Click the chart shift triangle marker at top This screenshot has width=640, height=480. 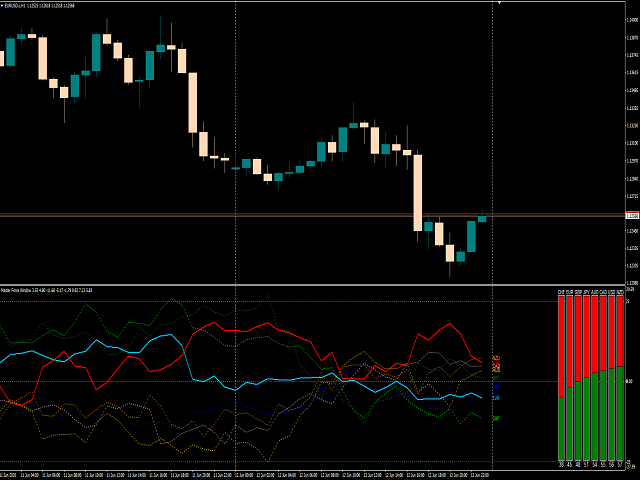pos(499,2)
